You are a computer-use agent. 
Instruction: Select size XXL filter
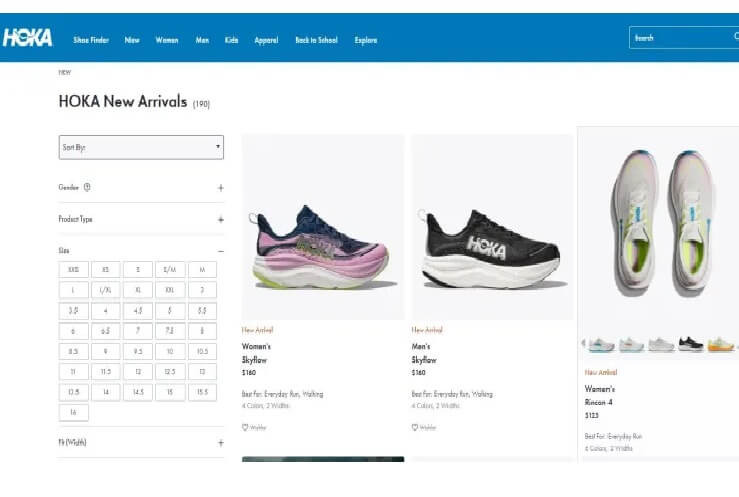(170, 290)
